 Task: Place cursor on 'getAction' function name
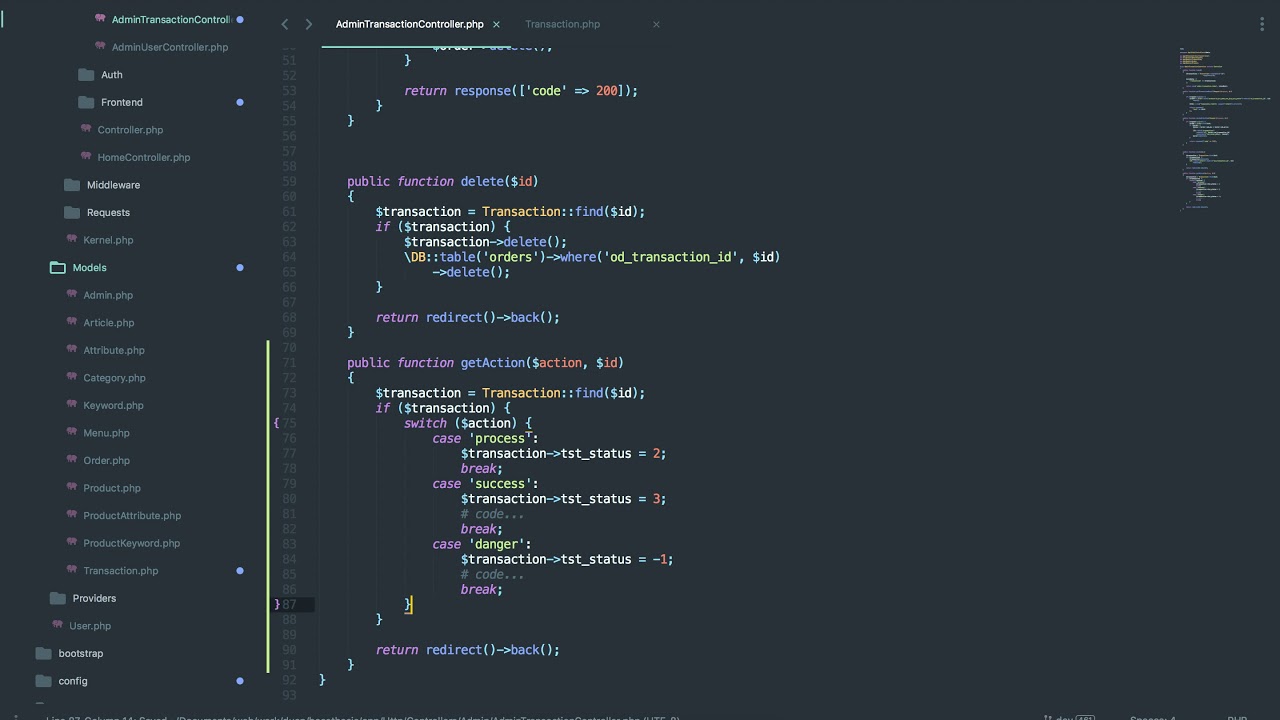click(x=492, y=363)
